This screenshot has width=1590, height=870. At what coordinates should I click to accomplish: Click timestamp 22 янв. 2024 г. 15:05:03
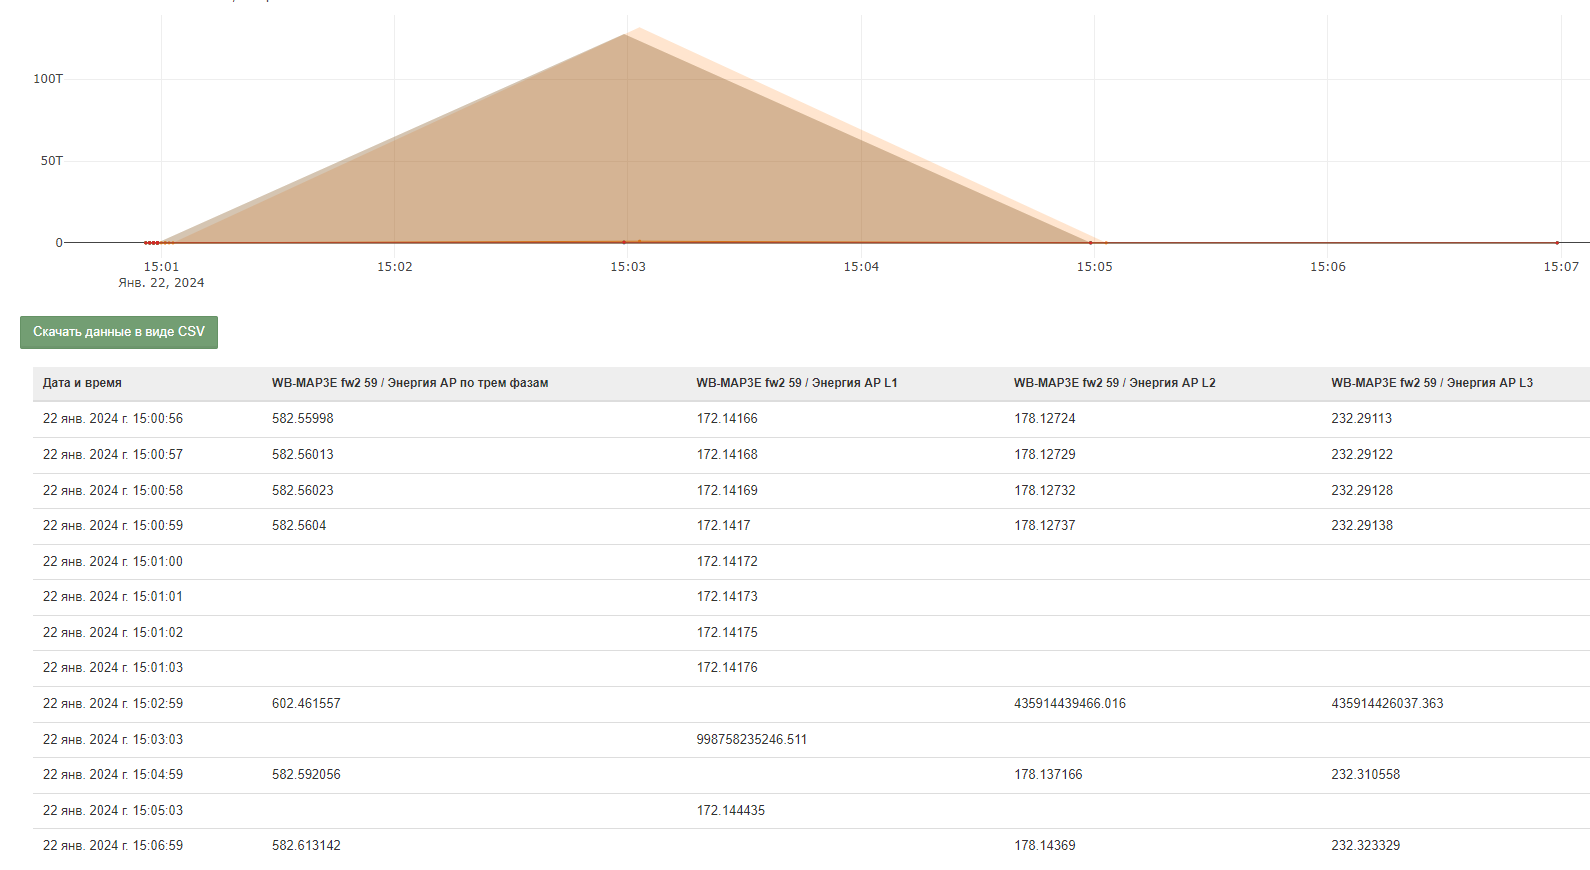(113, 811)
